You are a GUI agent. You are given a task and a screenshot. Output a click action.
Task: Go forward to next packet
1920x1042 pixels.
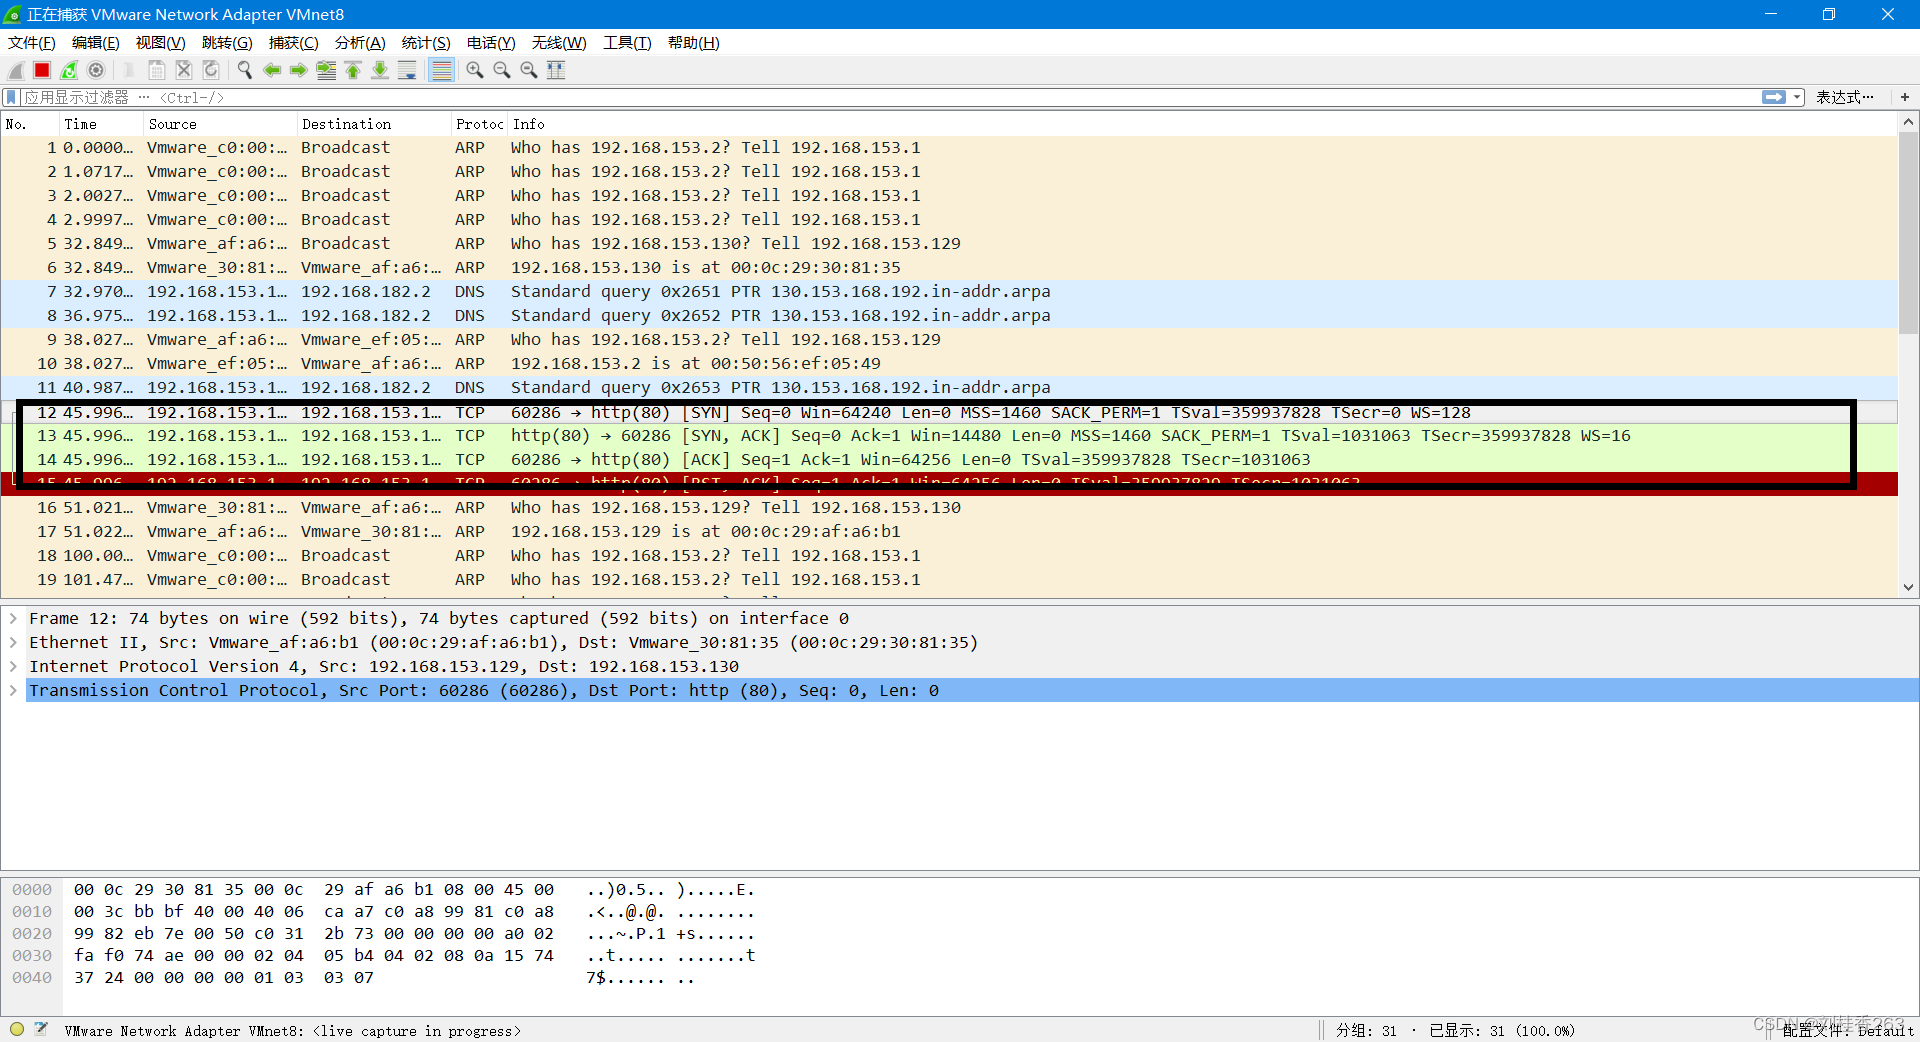click(x=299, y=70)
